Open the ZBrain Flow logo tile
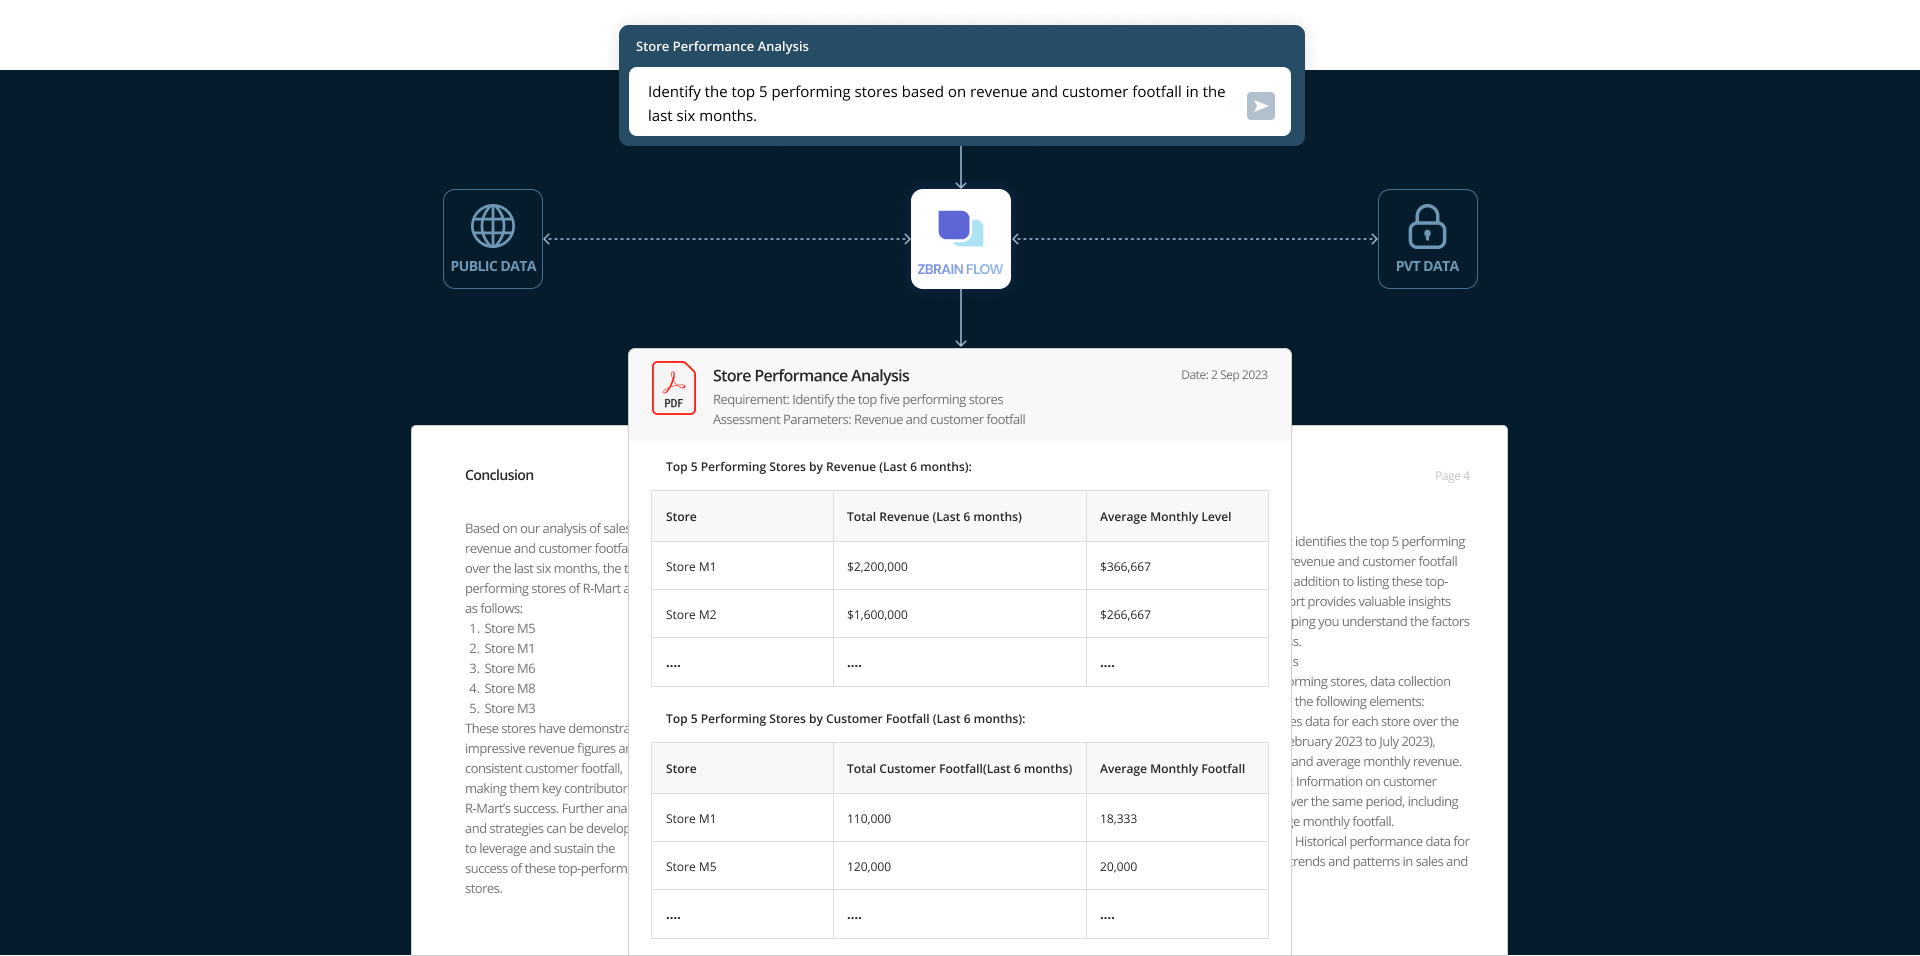This screenshot has height=956, width=1920. coord(961,239)
